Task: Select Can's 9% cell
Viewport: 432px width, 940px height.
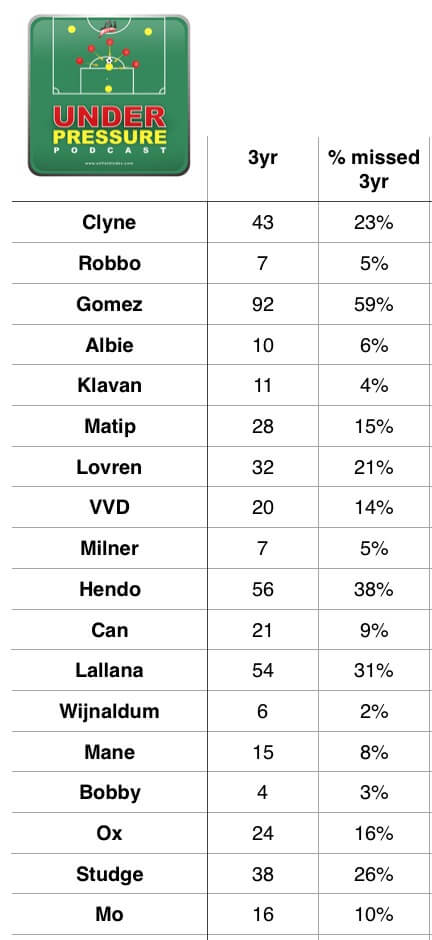Action: (374, 630)
